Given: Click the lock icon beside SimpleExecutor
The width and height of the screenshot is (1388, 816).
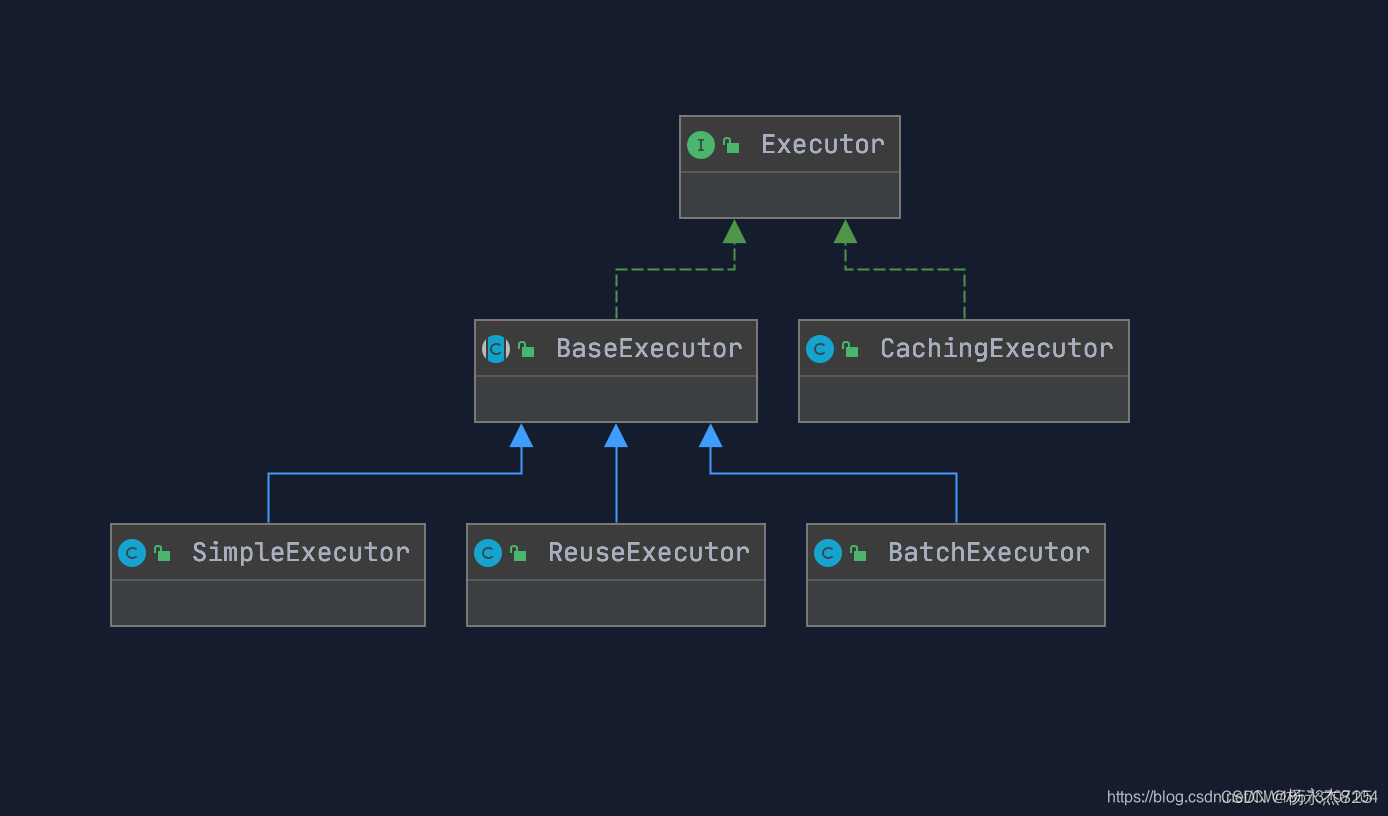Looking at the screenshot, I should (x=159, y=552).
